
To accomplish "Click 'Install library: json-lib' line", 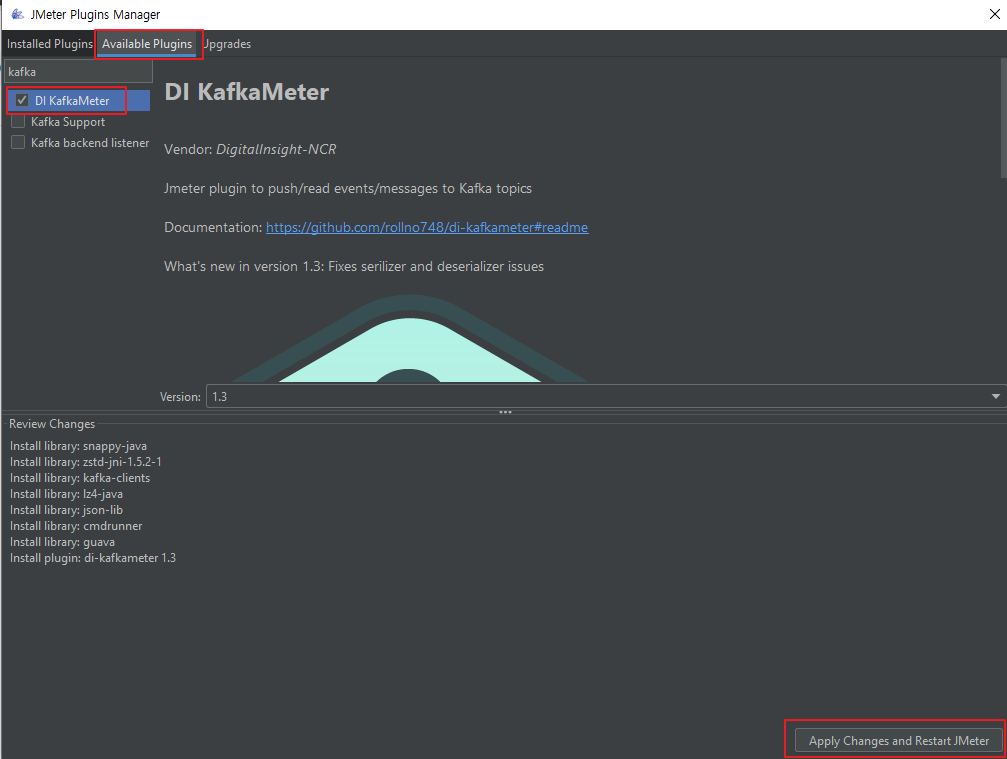I will 66,510.
